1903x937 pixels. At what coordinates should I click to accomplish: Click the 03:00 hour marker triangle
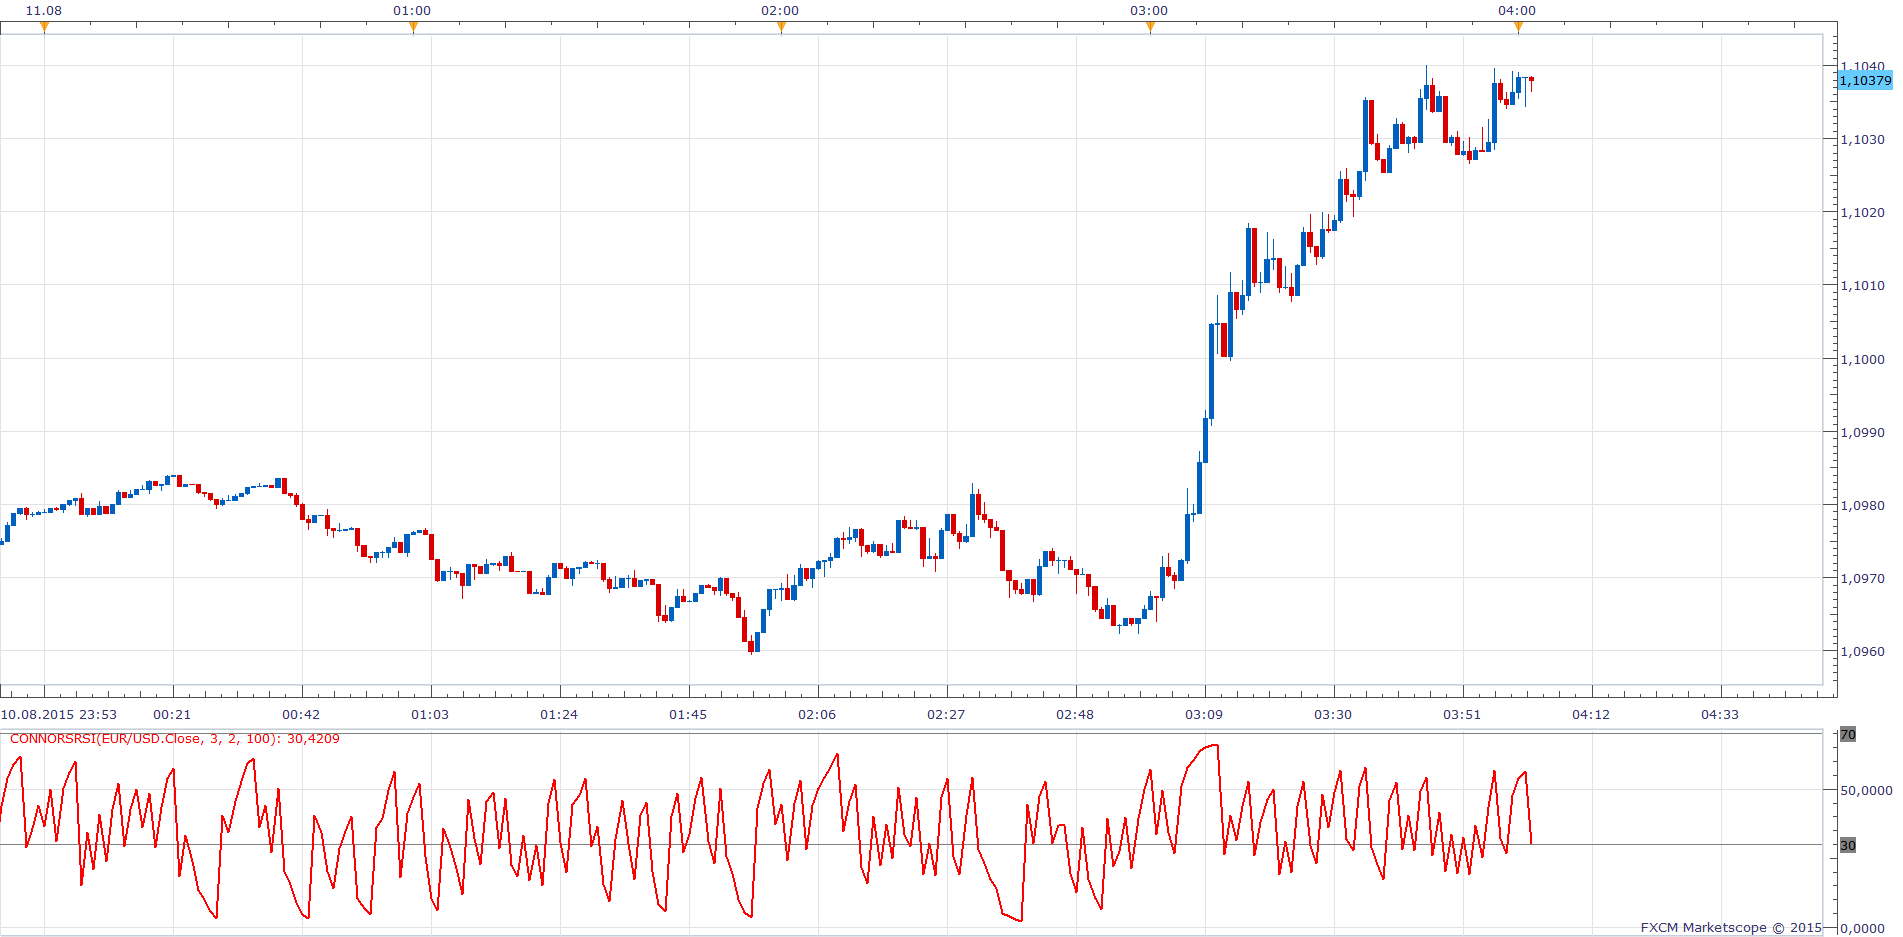pyautogui.click(x=1150, y=27)
